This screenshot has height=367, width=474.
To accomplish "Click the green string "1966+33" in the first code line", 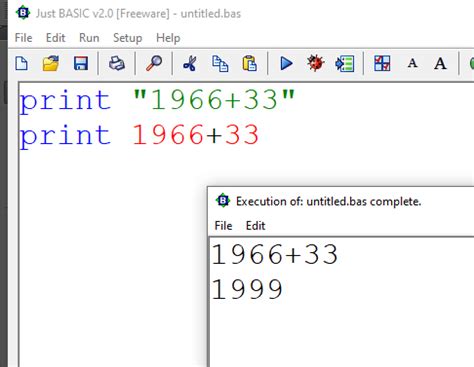I will coord(214,100).
